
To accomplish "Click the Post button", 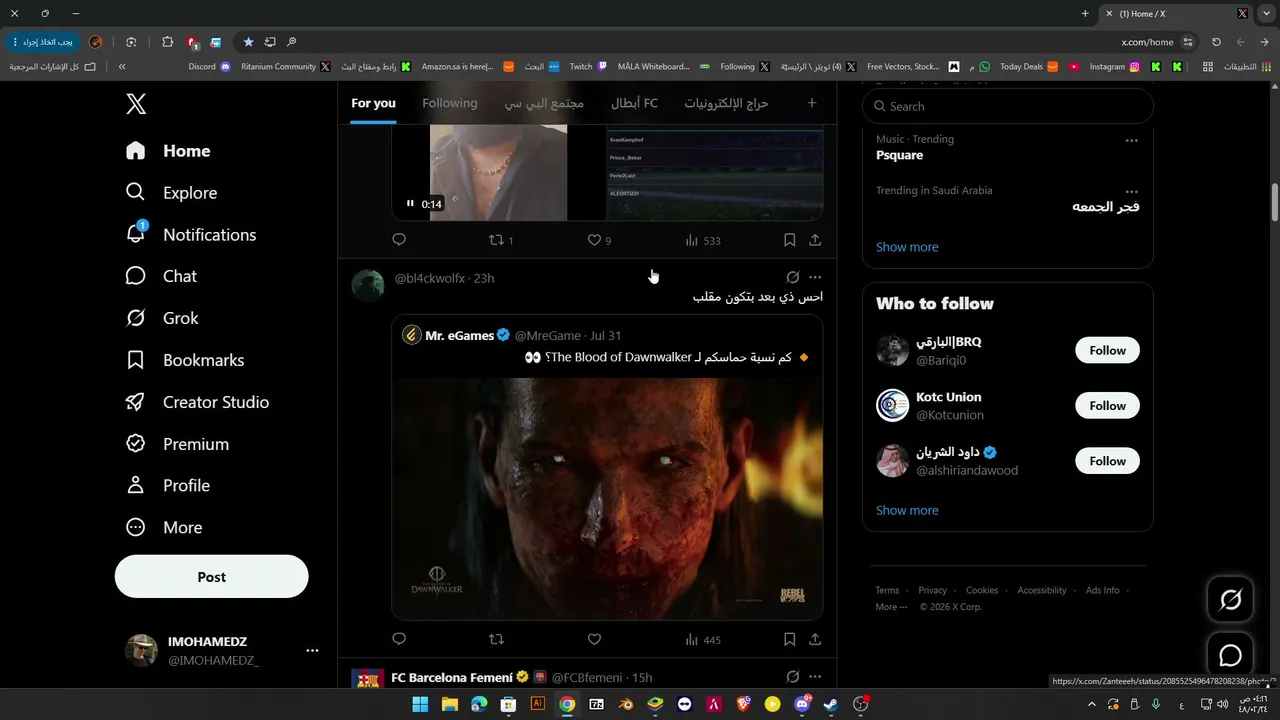I will (x=212, y=577).
